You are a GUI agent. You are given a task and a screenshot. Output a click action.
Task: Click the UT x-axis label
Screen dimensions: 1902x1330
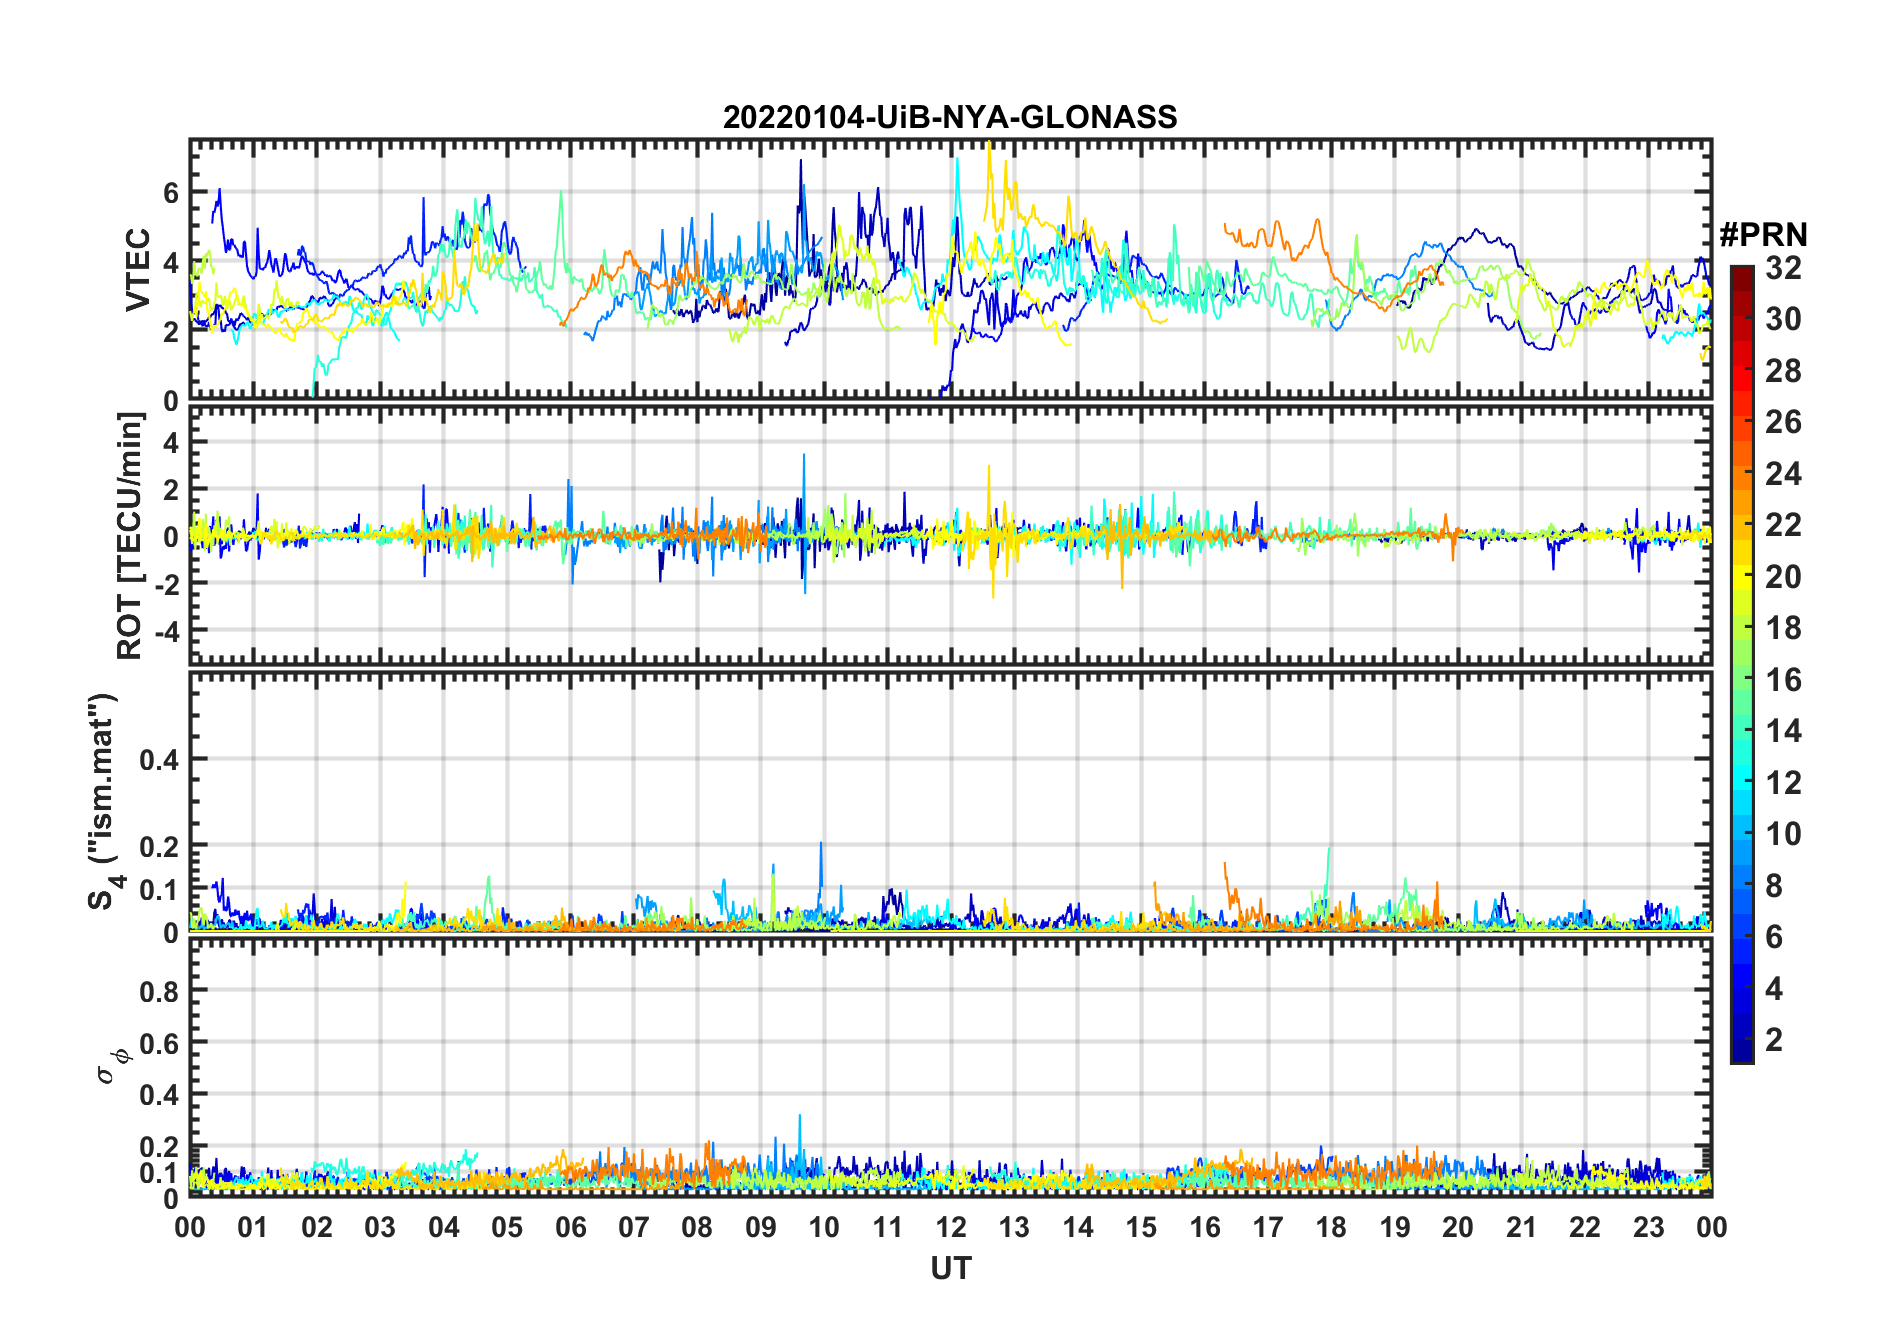point(950,1268)
